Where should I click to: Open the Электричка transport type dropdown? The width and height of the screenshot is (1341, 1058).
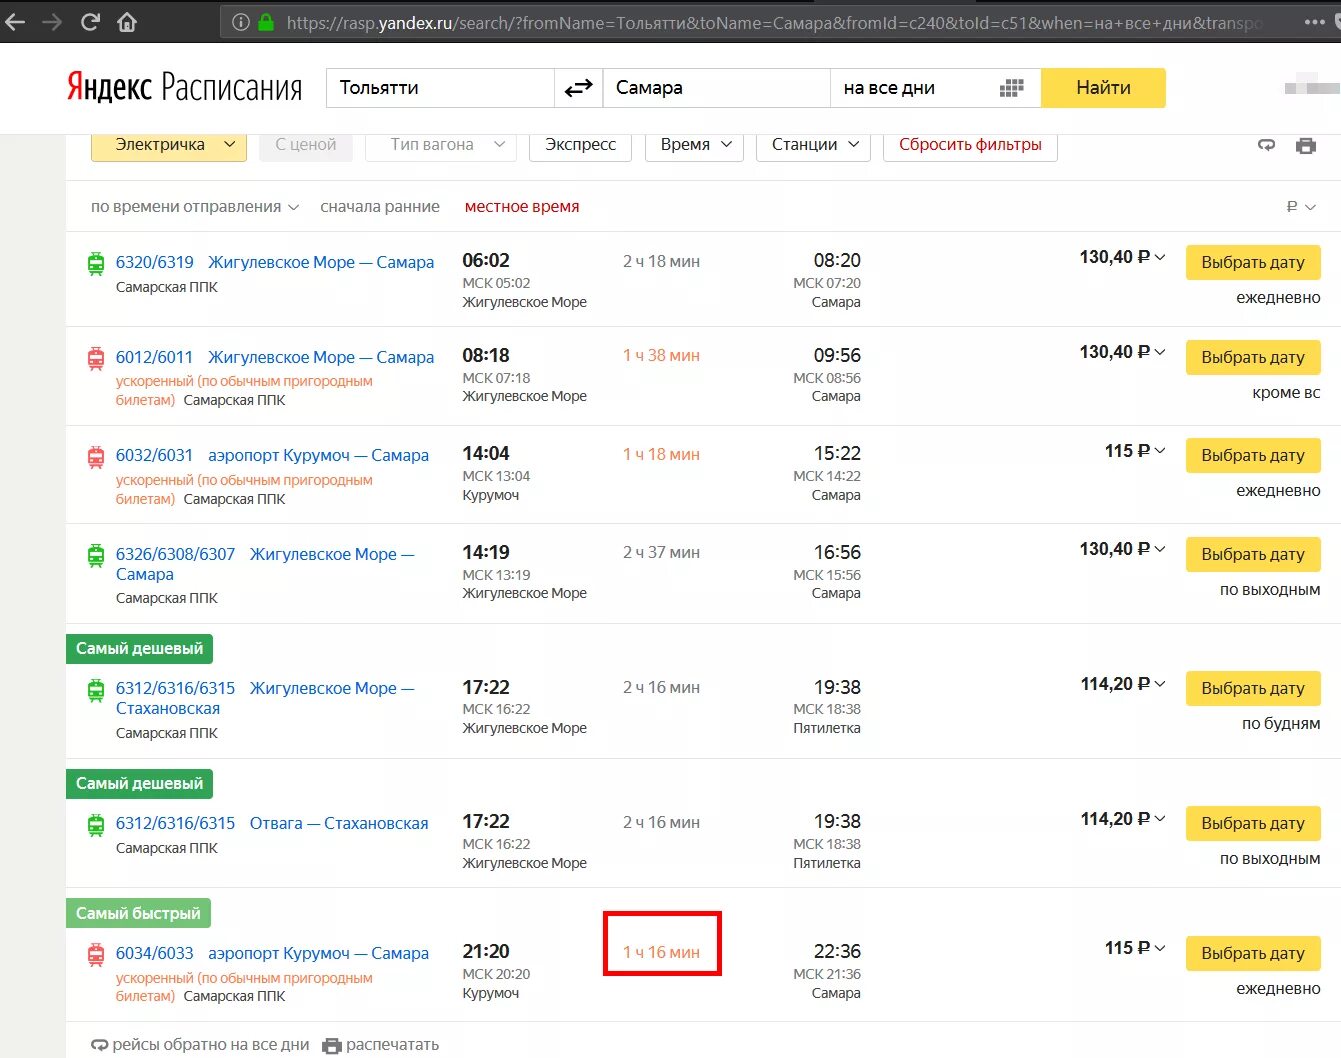click(169, 145)
